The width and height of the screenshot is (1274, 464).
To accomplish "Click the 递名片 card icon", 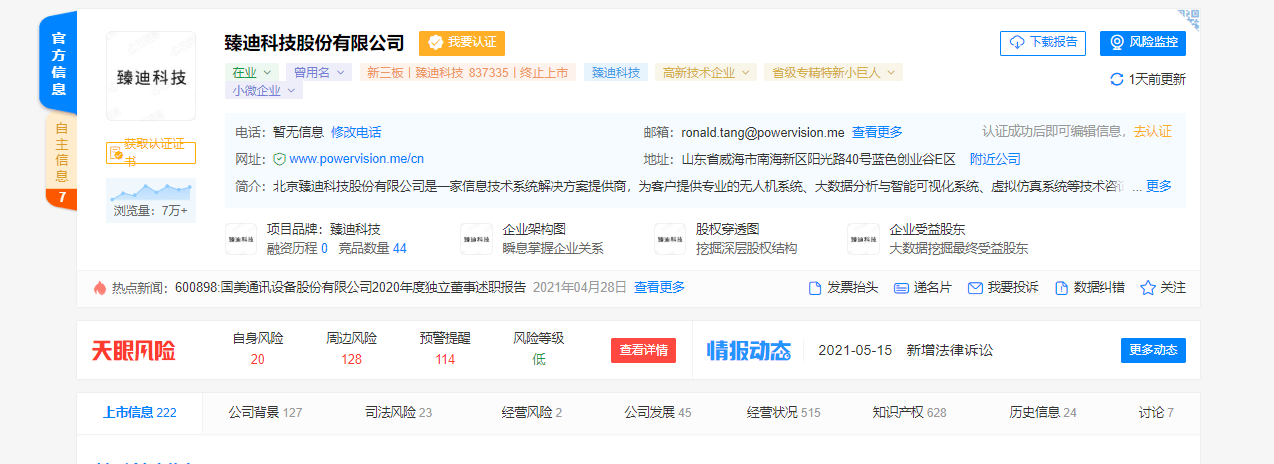I will tap(900, 288).
